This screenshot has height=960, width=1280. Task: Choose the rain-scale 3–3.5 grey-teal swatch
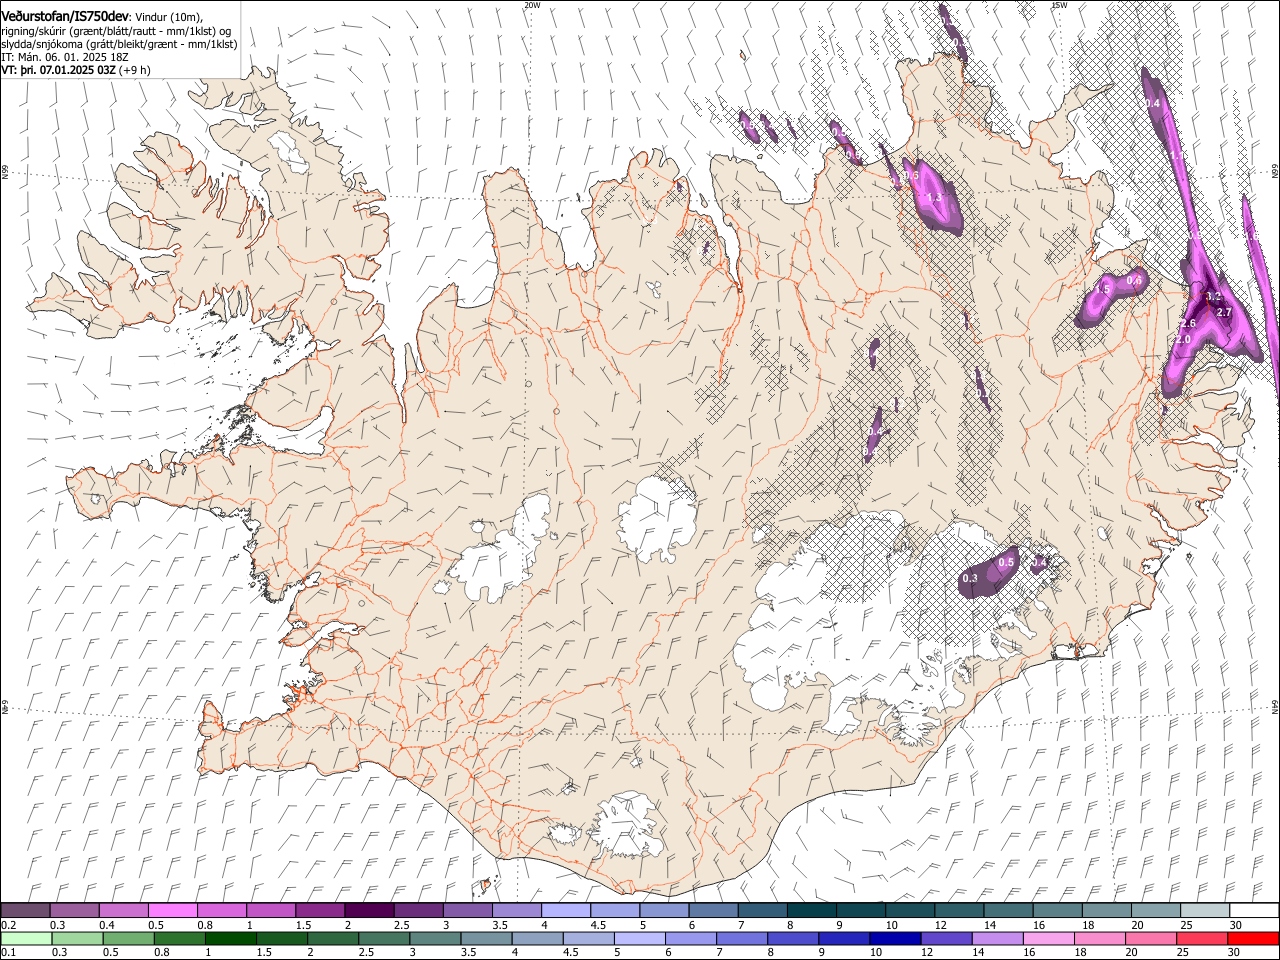[x=434, y=938]
